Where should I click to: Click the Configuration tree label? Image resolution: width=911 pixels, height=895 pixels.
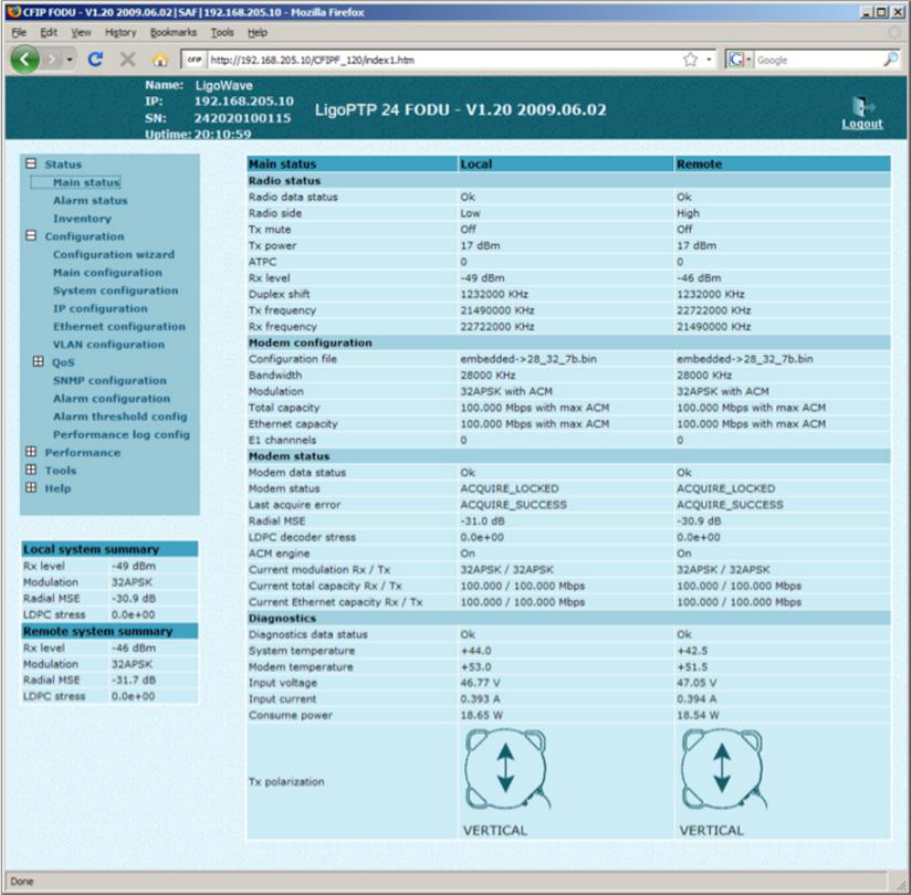(84, 237)
